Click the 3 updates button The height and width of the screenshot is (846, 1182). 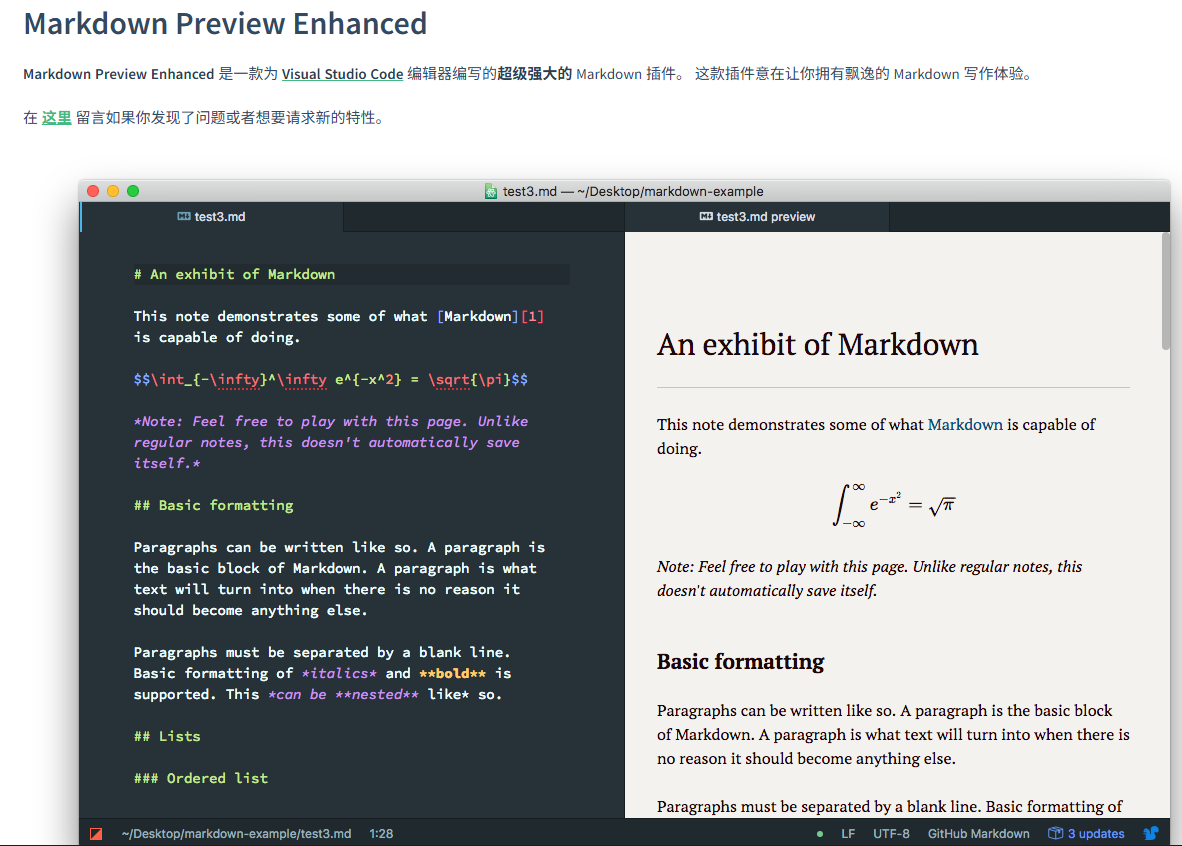click(x=1086, y=834)
